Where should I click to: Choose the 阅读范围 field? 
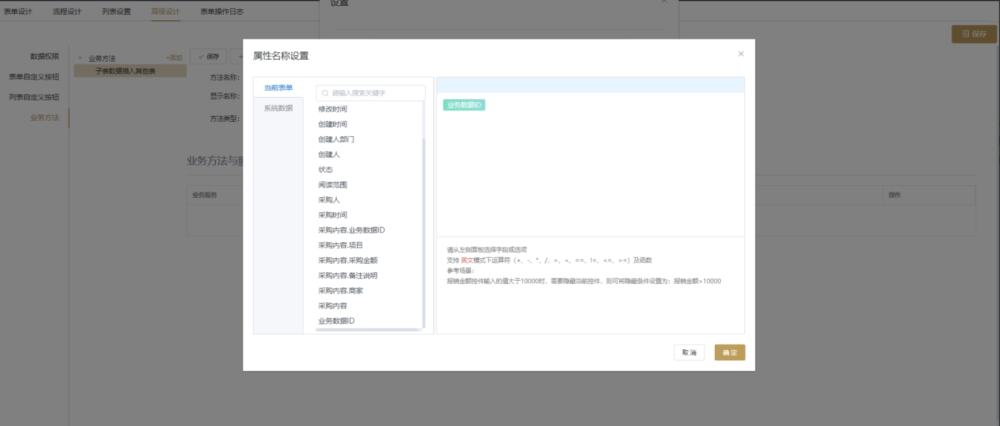333,185
